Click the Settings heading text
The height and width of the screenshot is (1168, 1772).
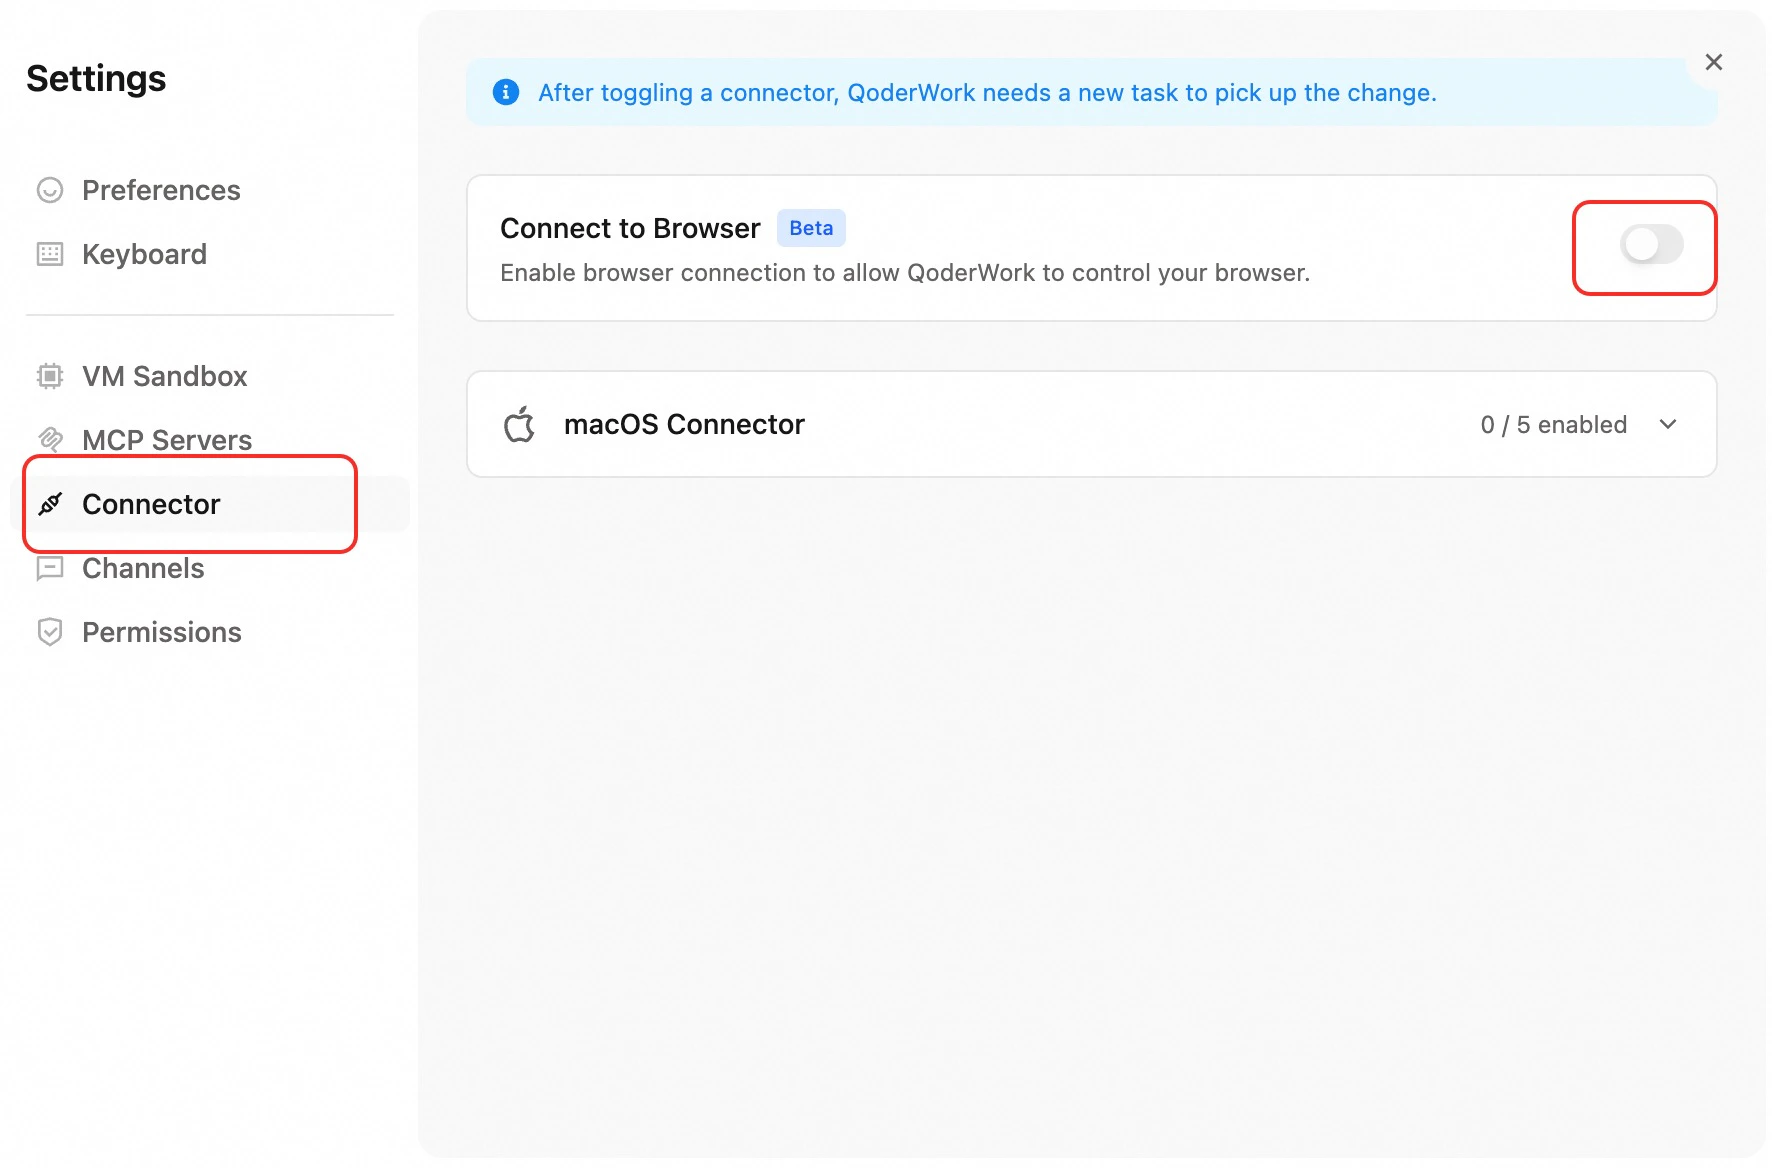point(96,78)
